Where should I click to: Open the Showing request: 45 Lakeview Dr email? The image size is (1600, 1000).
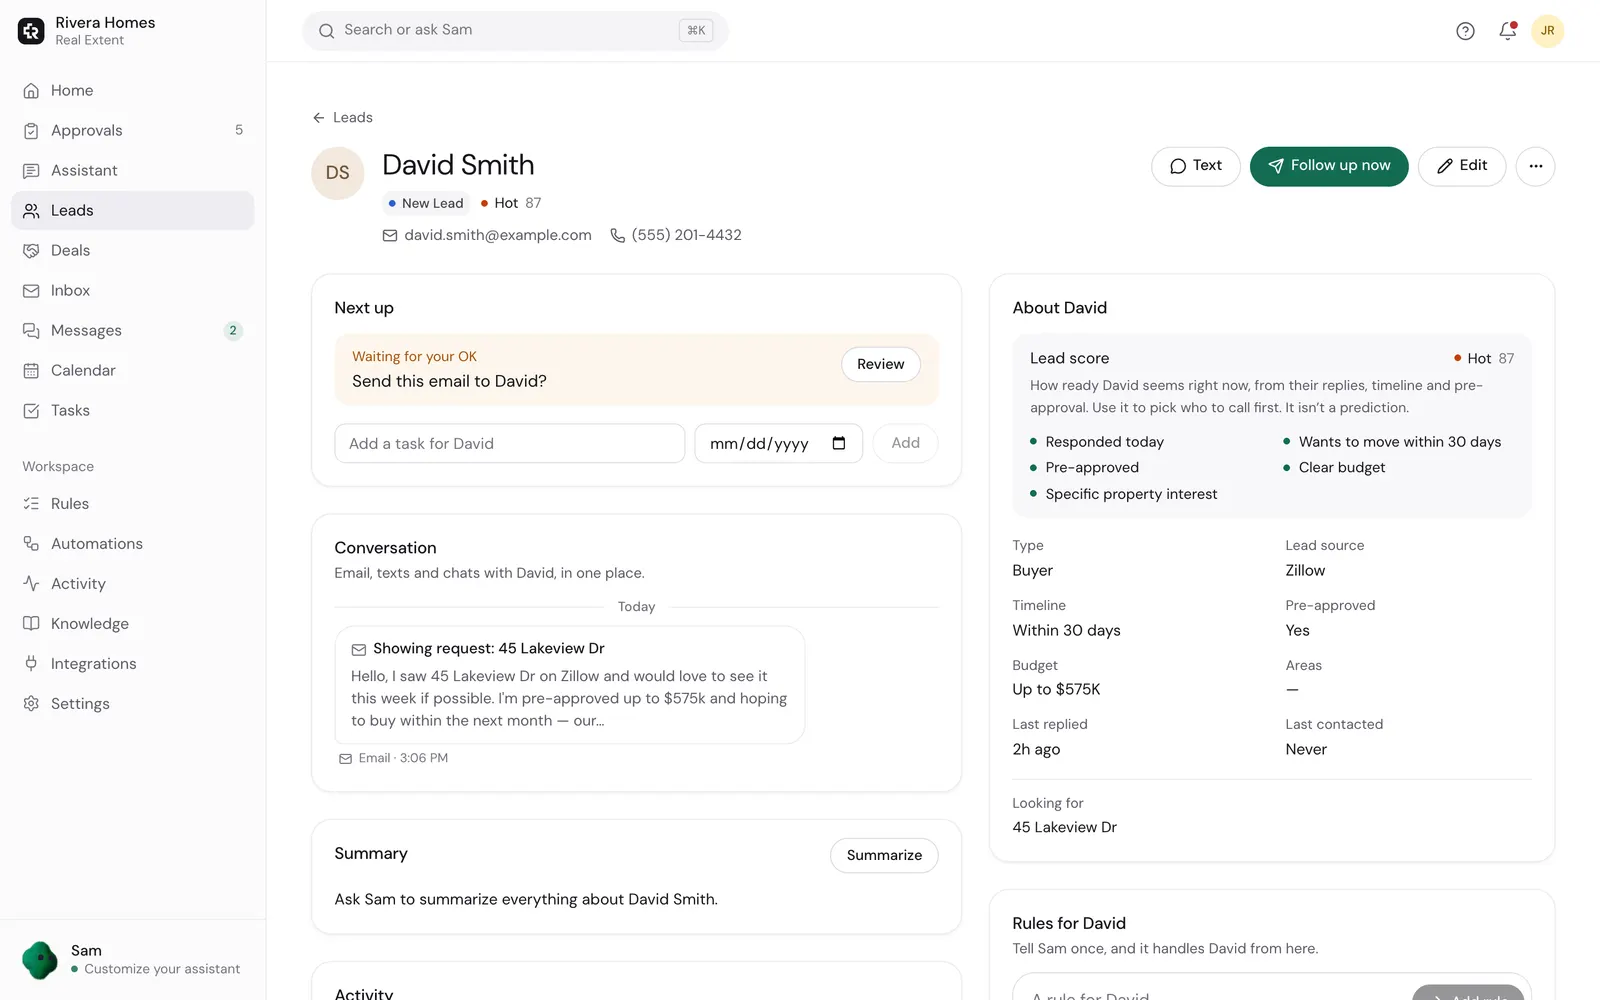[570, 685]
